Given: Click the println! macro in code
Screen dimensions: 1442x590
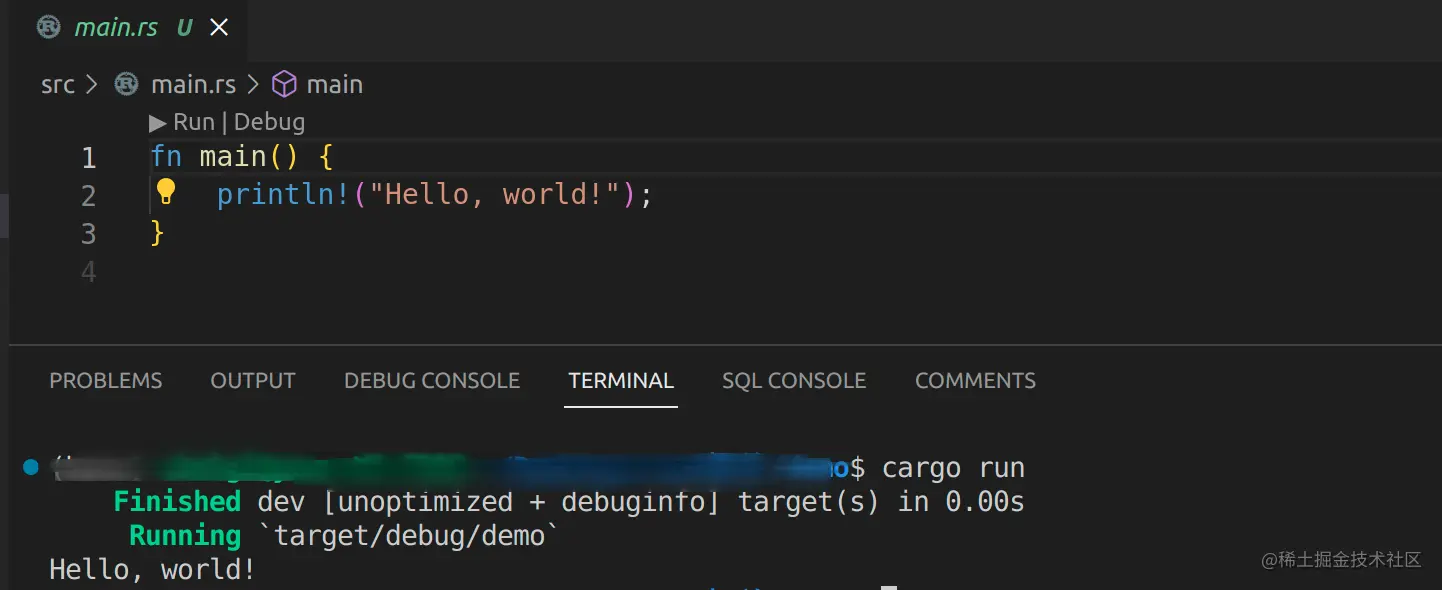Looking at the screenshot, I should (x=282, y=195).
